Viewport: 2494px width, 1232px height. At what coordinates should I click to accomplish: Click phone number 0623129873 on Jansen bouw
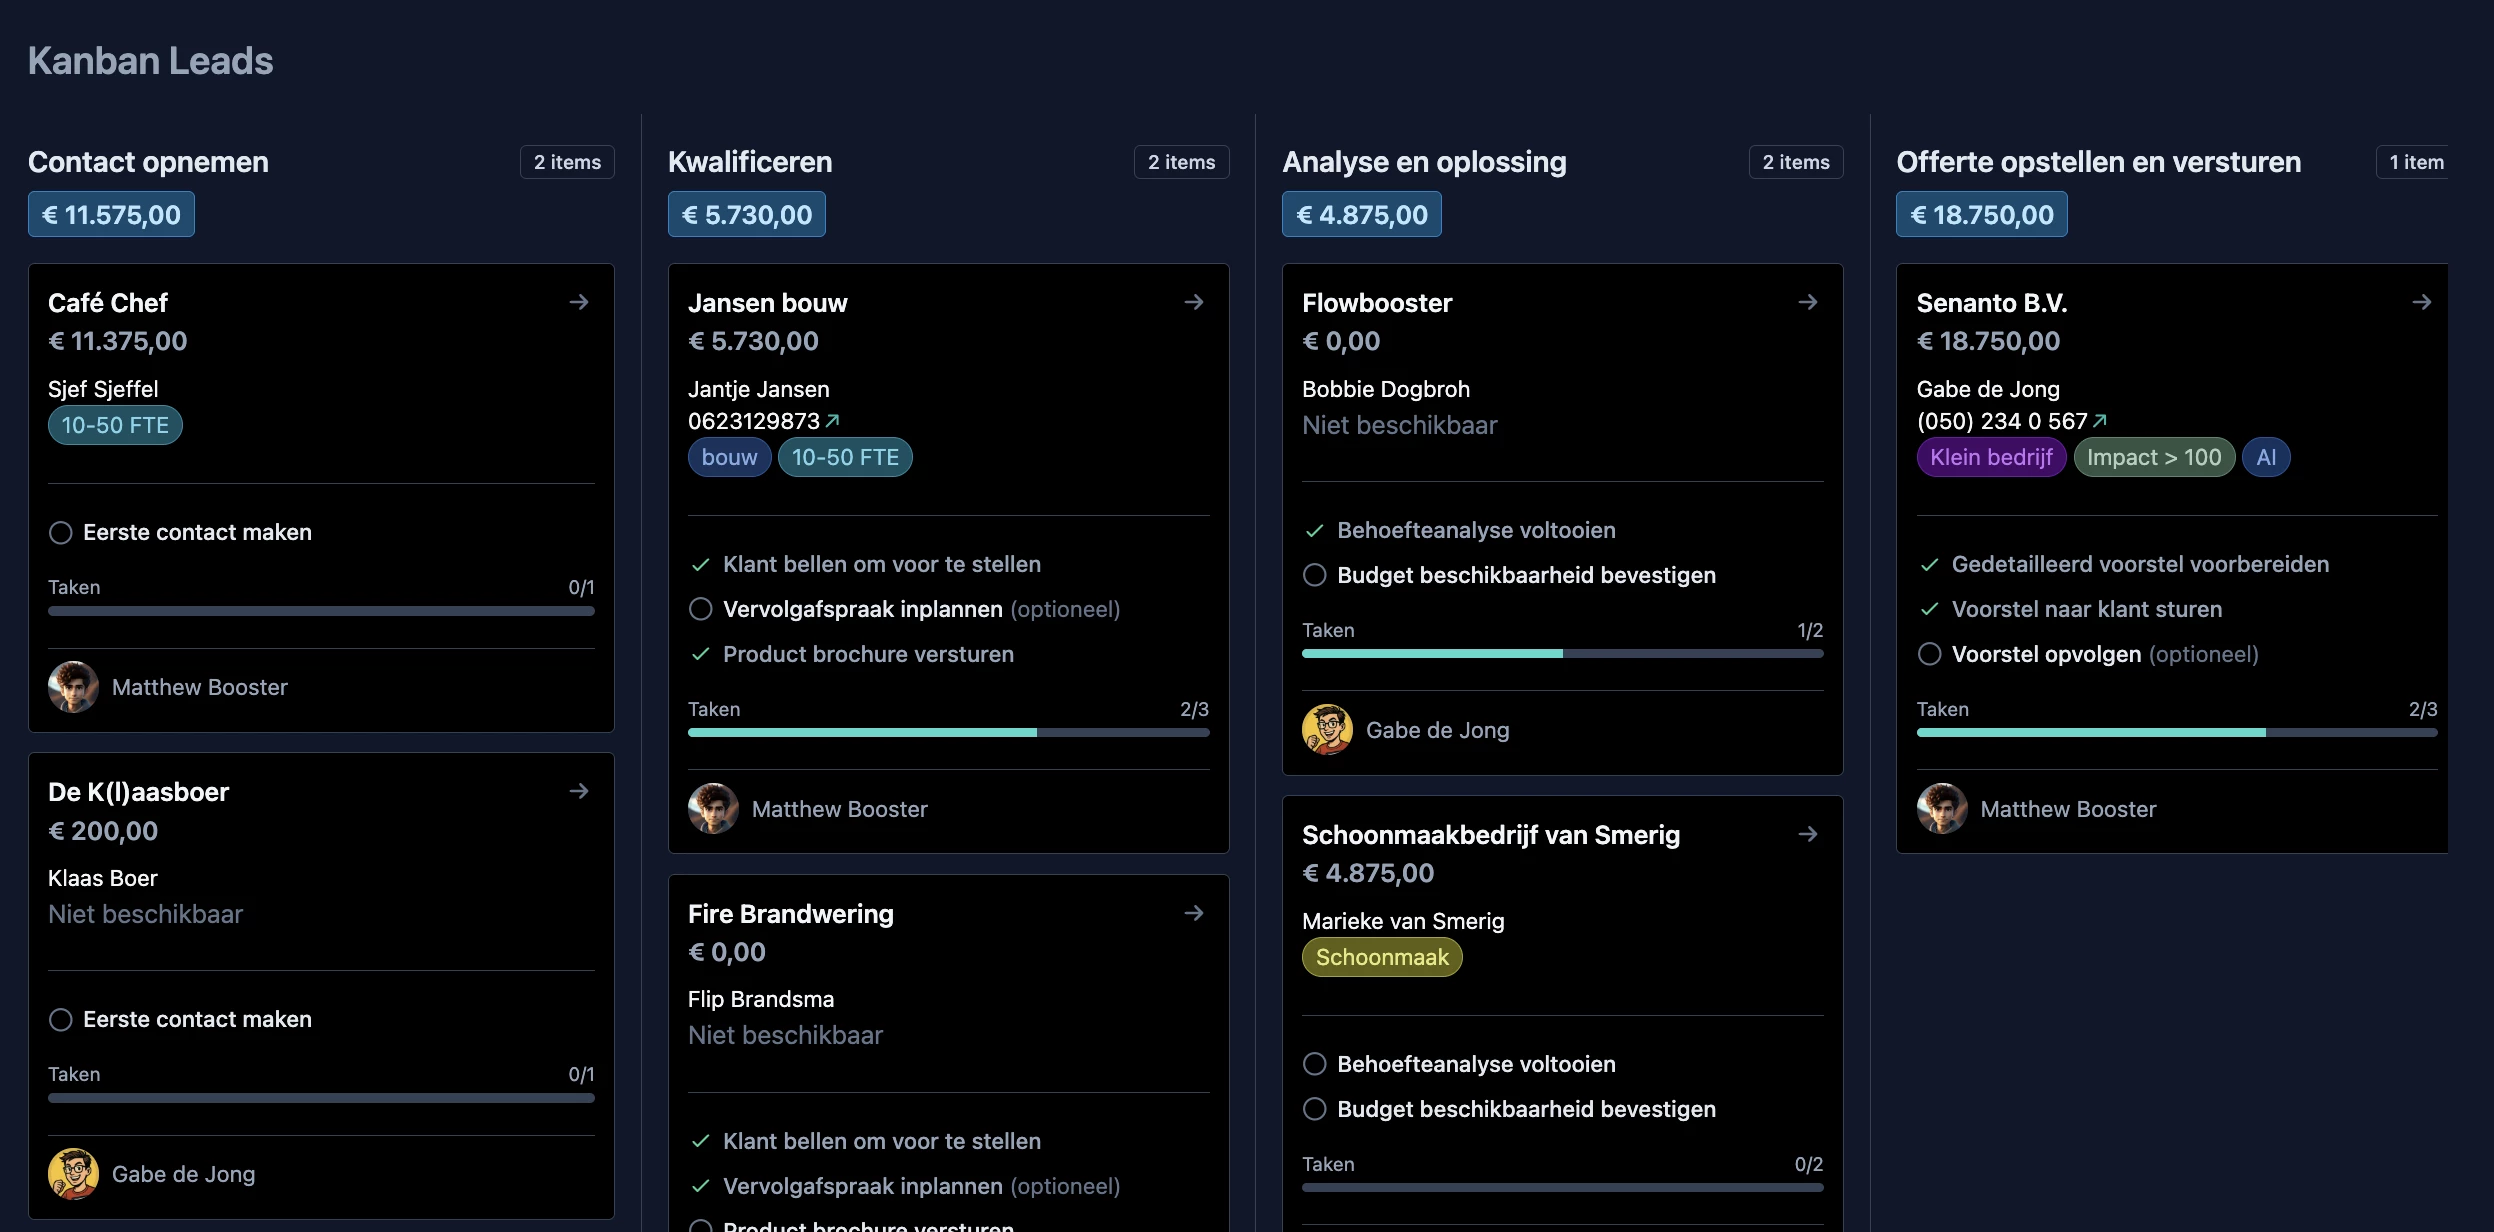pos(754,421)
